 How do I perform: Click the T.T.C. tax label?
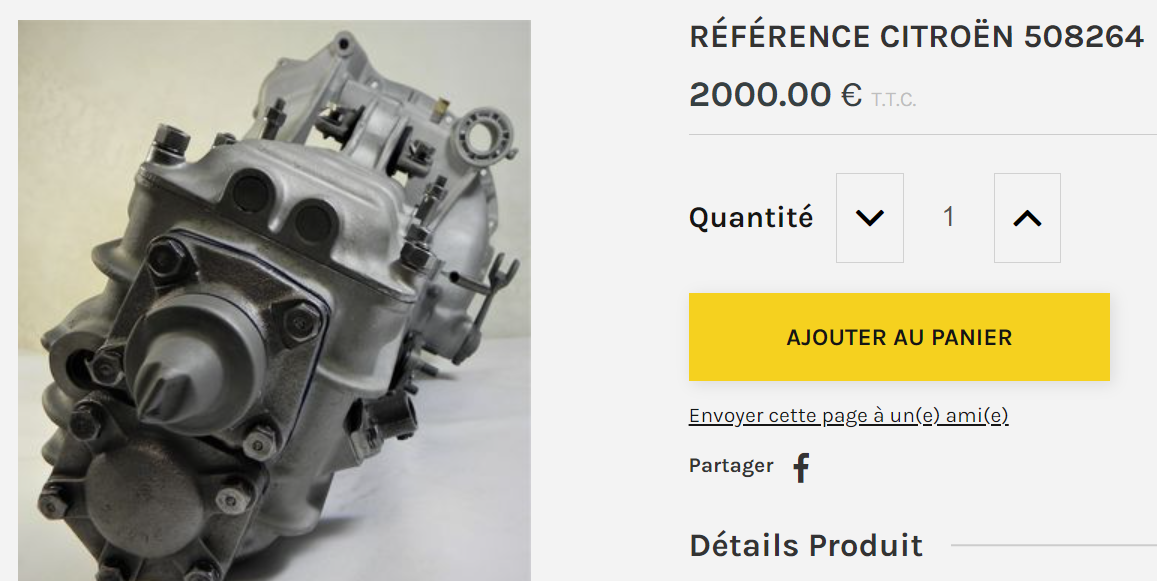[x=894, y=100]
